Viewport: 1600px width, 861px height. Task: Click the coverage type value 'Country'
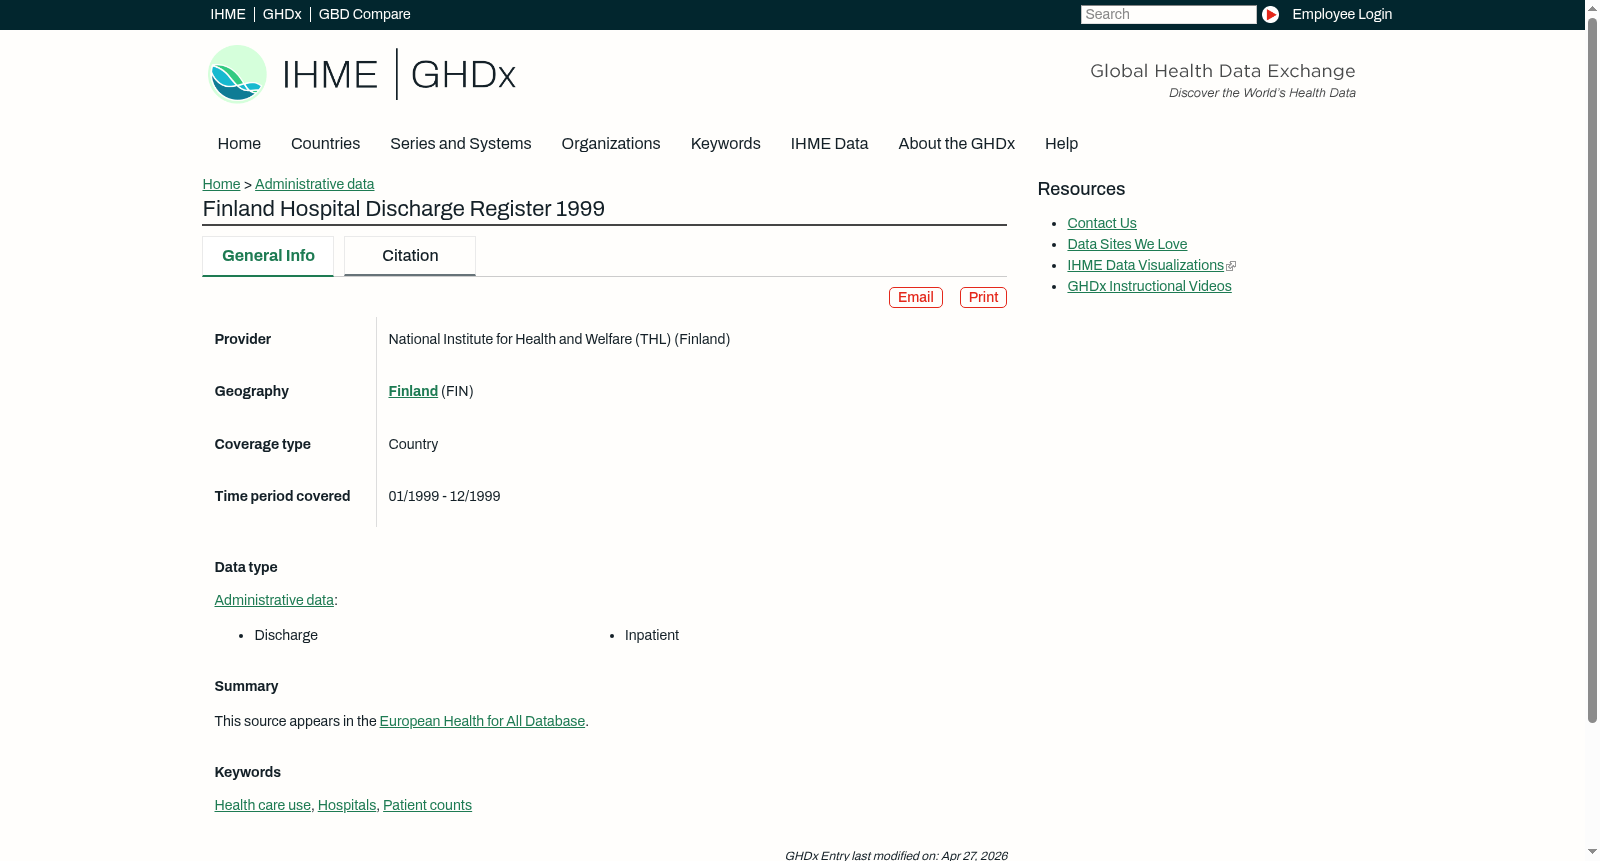[x=413, y=444]
